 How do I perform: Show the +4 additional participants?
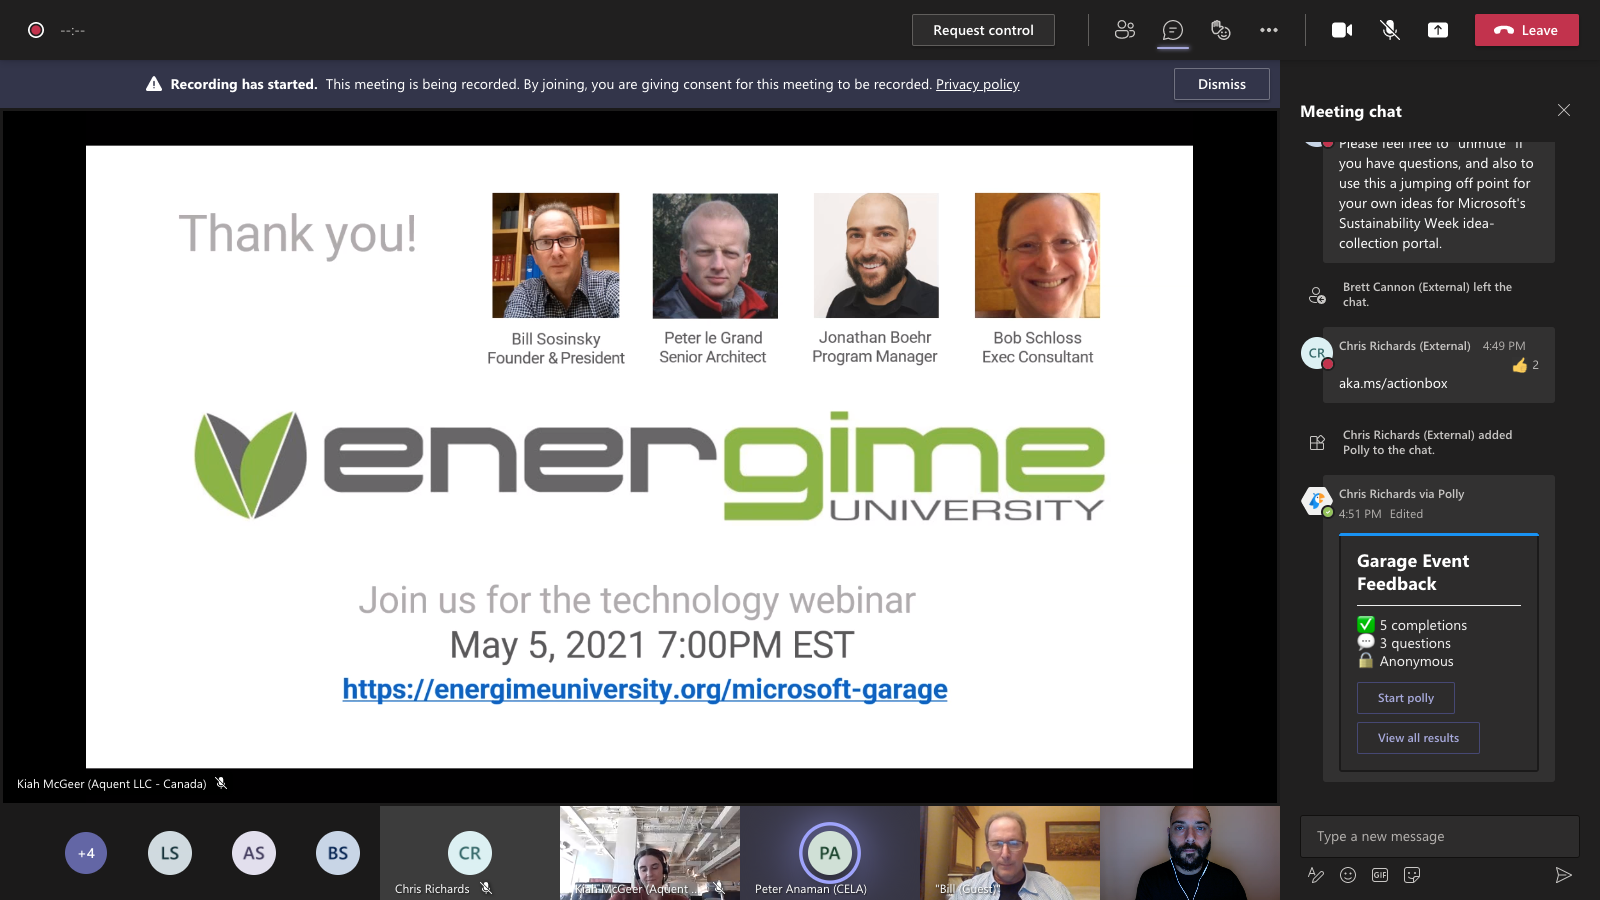(86, 853)
